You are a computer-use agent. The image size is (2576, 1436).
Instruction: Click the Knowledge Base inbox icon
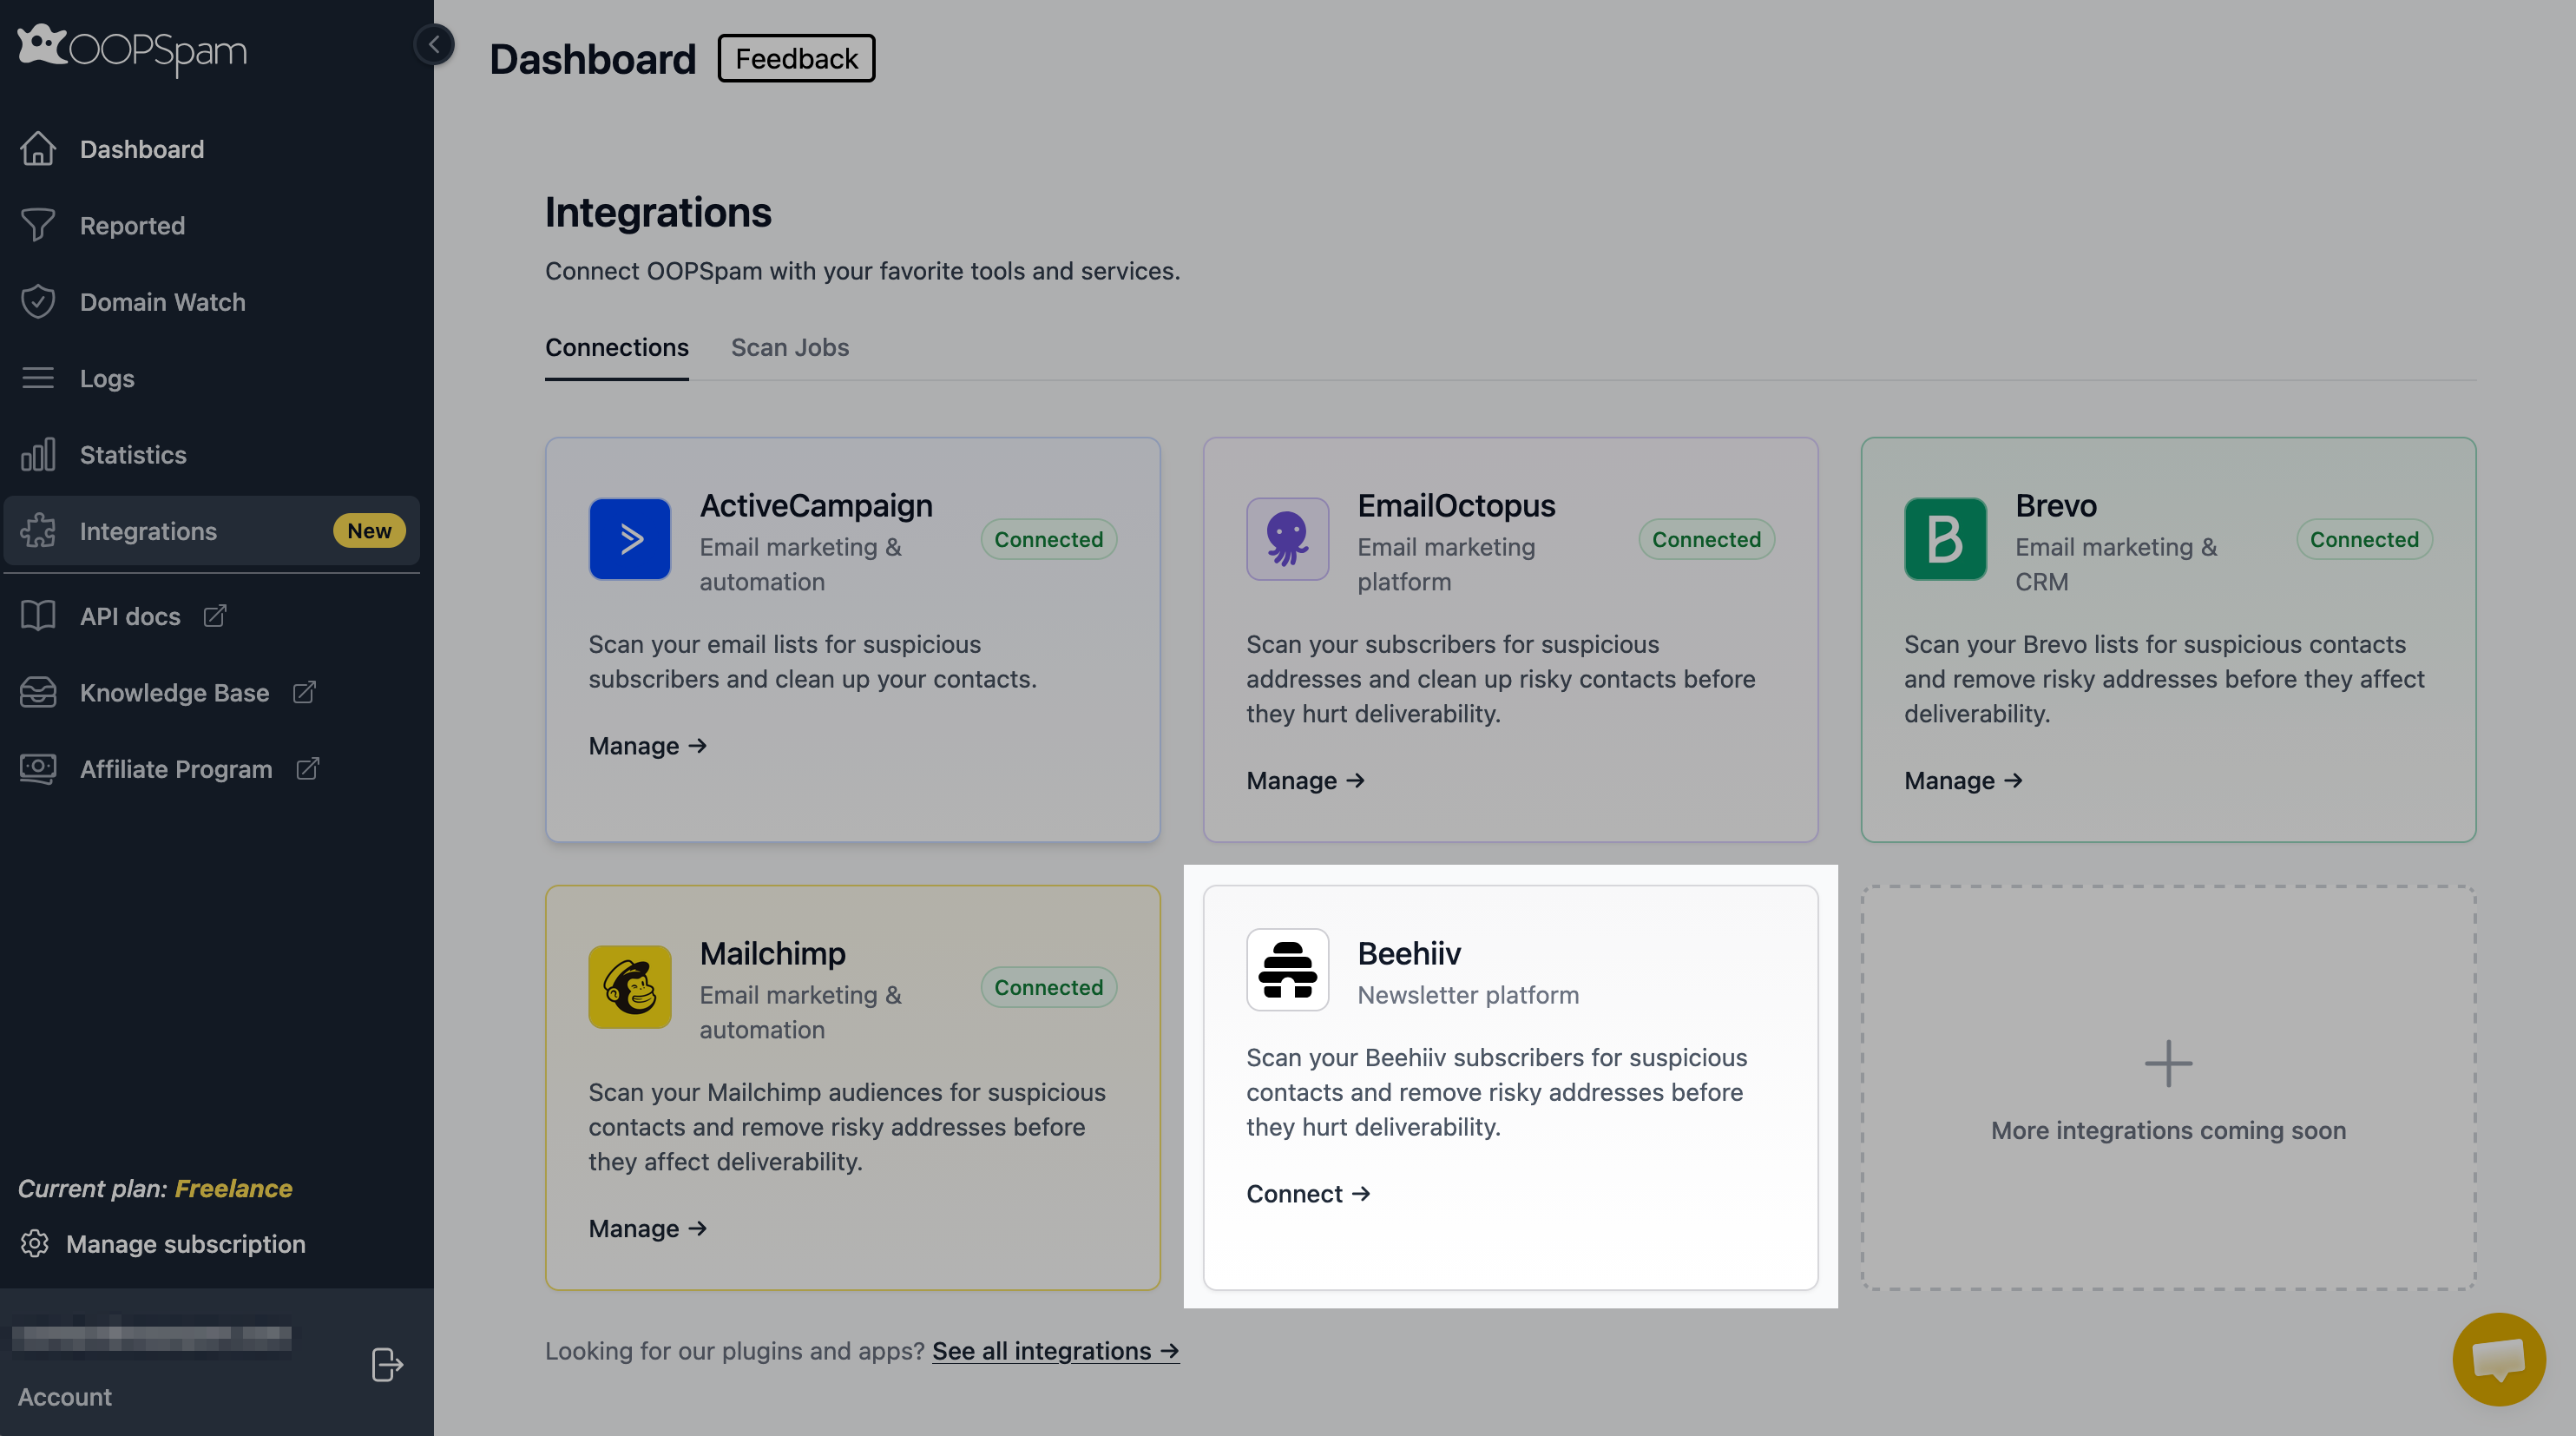(38, 692)
